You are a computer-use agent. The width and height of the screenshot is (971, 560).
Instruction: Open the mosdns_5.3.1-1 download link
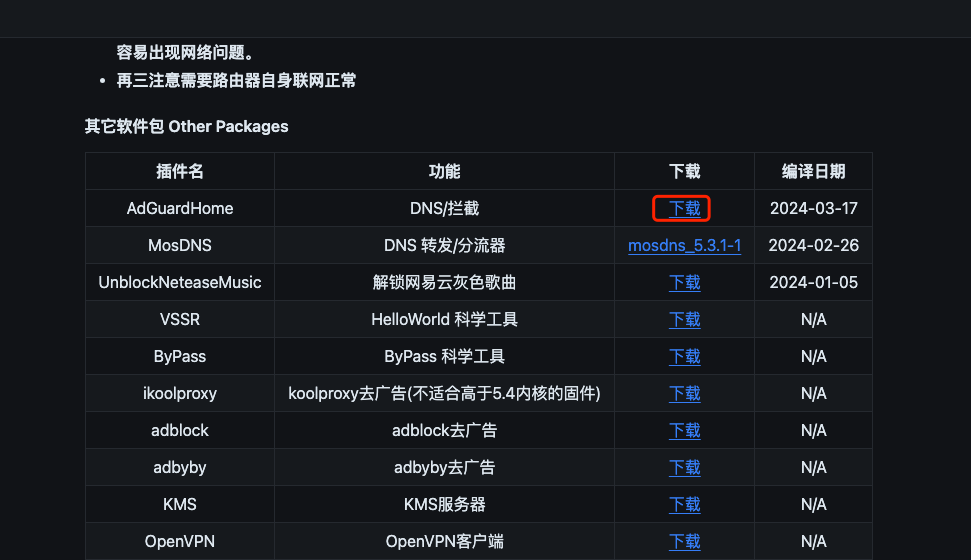tap(684, 245)
